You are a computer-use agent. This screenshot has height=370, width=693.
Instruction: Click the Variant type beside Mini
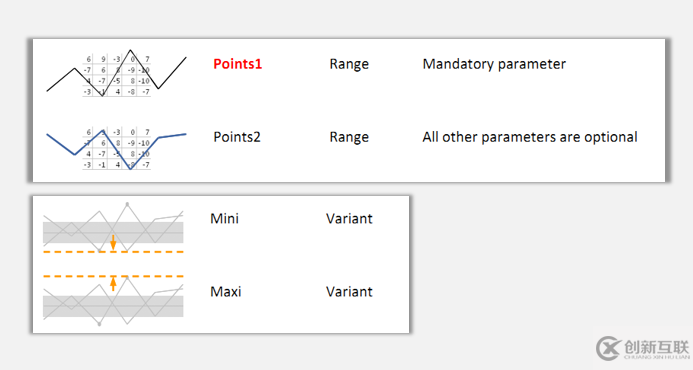[x=349, y=219]
